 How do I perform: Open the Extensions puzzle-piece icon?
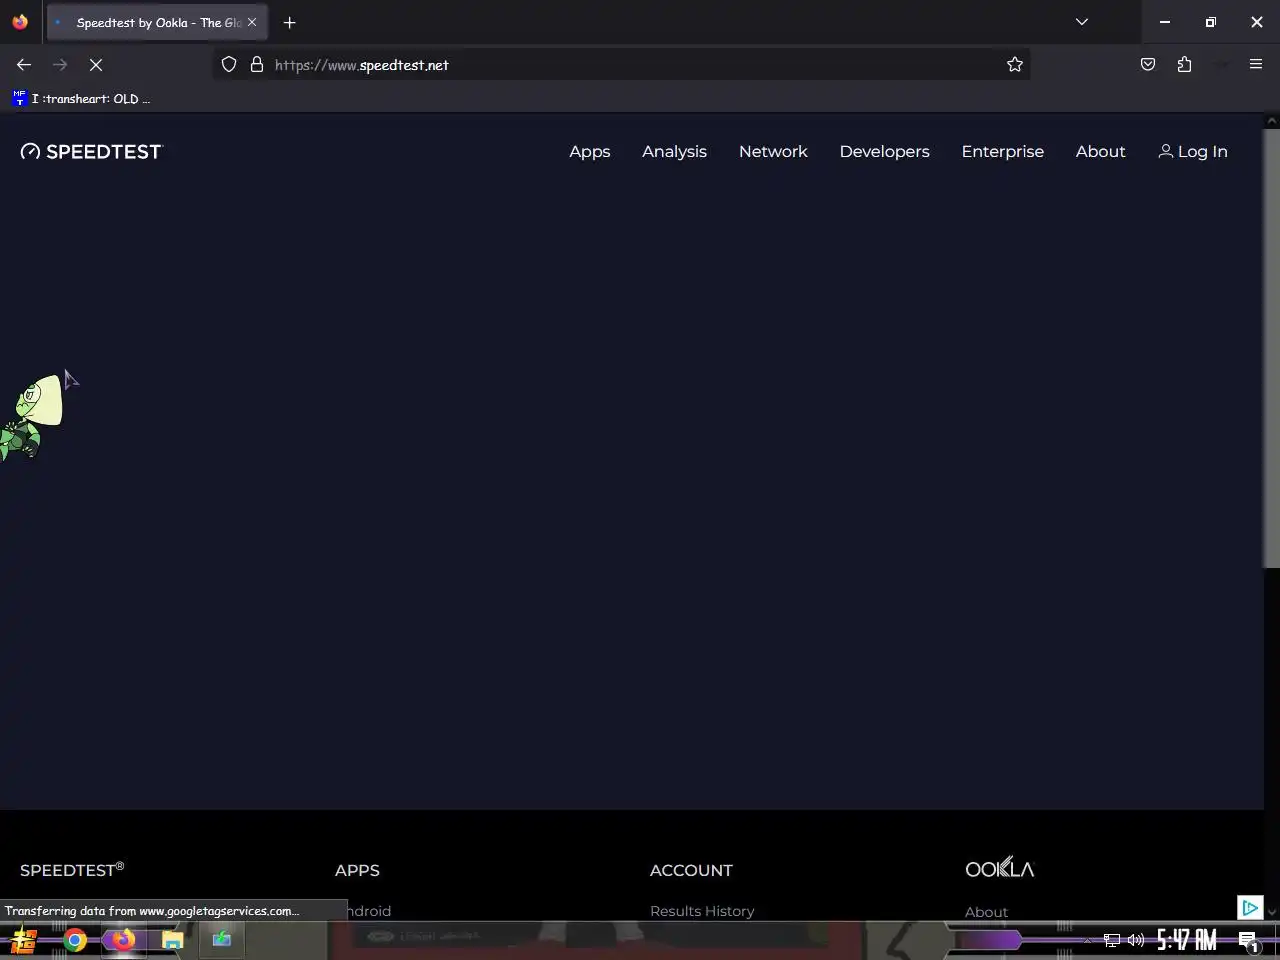click(1184, 65)
